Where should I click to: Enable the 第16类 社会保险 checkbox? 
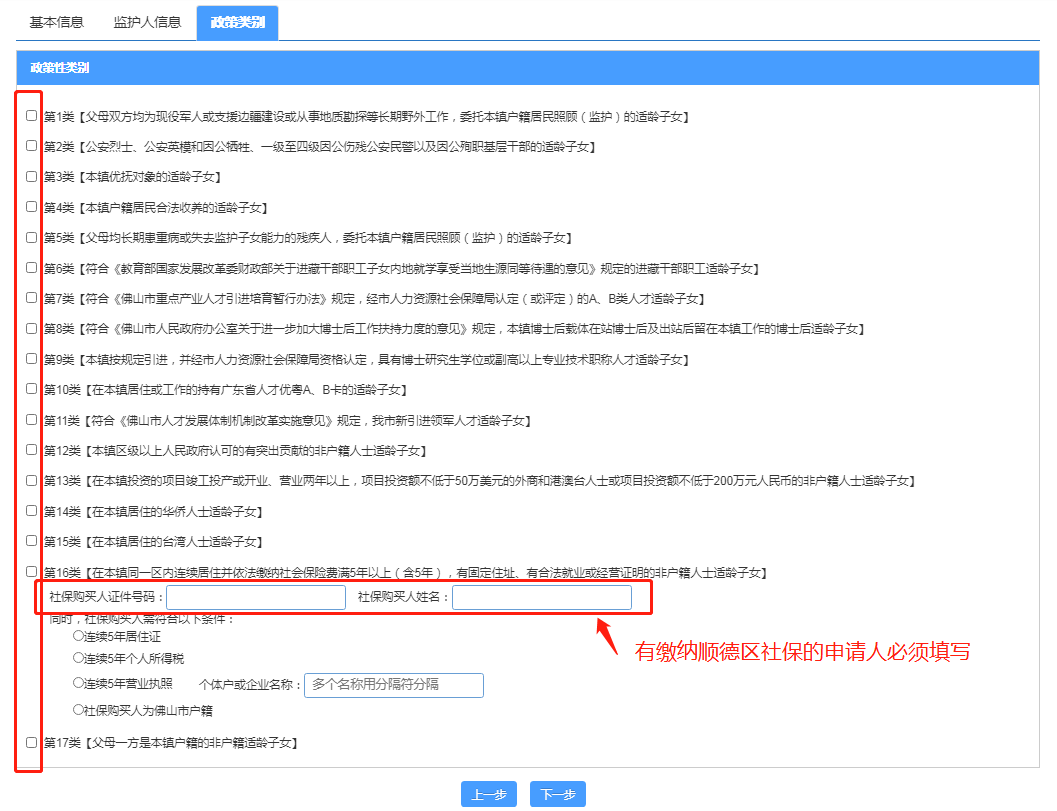pos(32,572)
